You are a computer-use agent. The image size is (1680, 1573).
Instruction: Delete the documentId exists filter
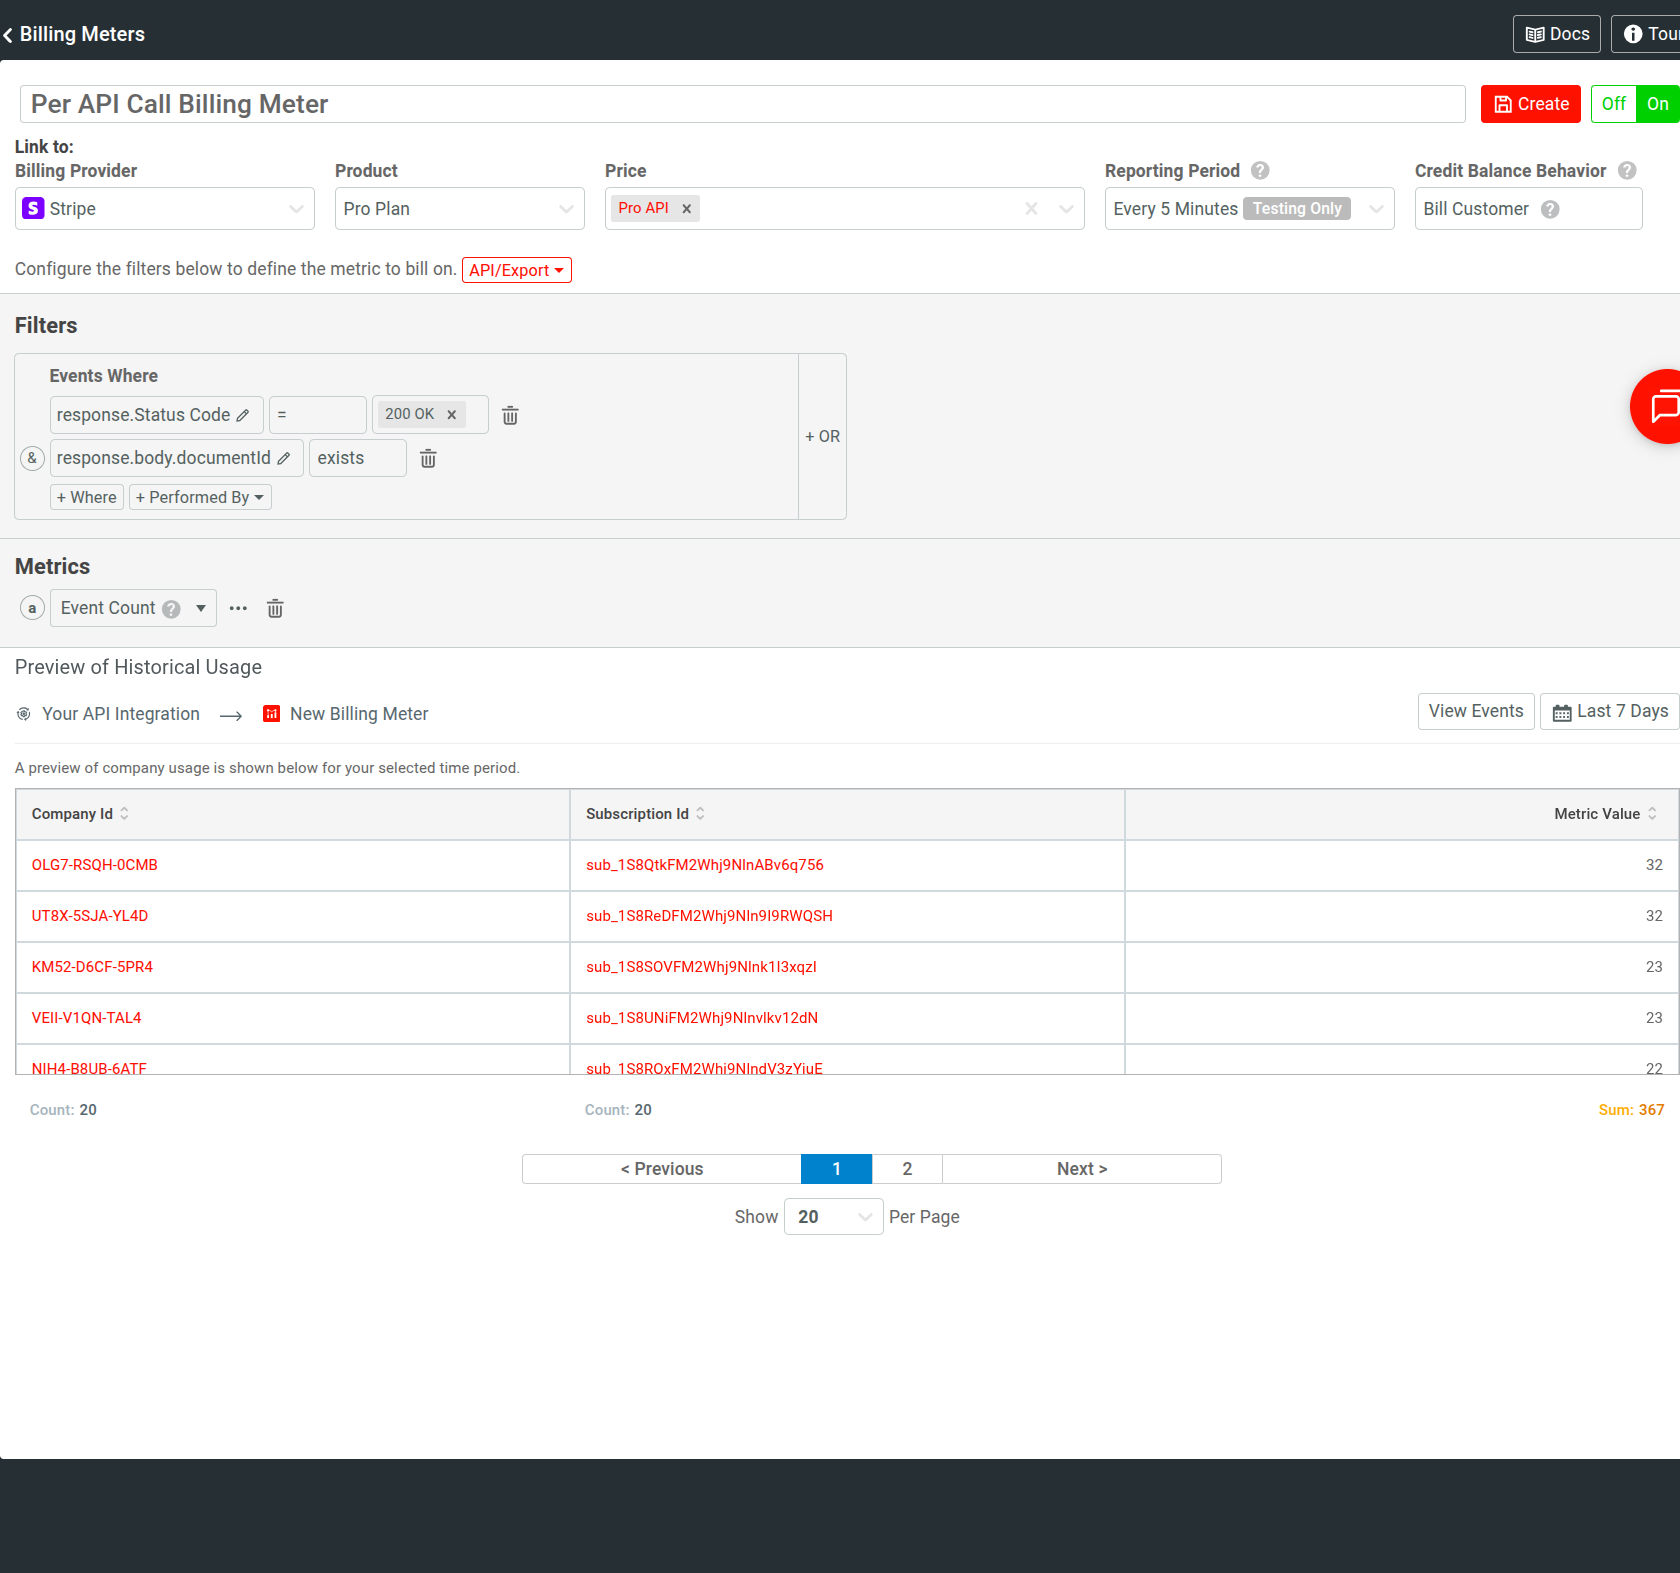[x=428, y=458]
